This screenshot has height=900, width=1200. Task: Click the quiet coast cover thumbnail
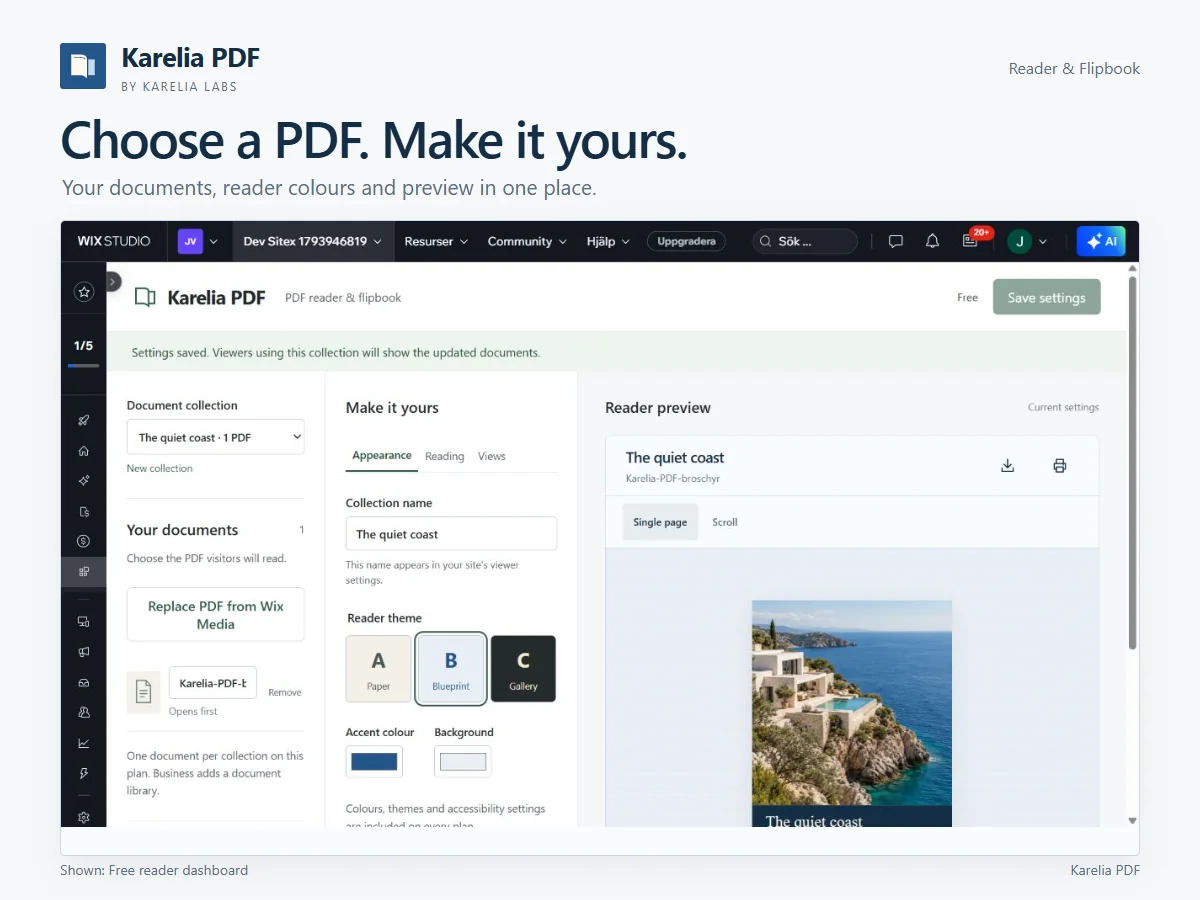tap(852, 713)
